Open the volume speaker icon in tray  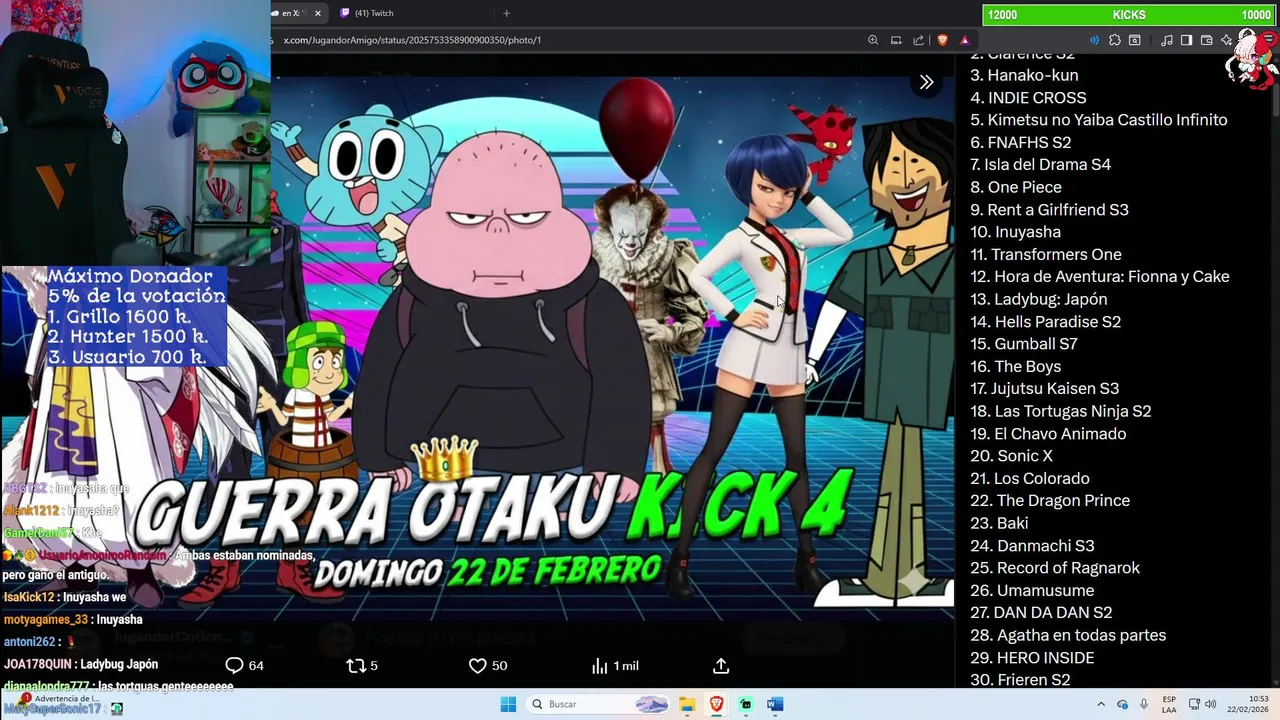pos(1210,704)
